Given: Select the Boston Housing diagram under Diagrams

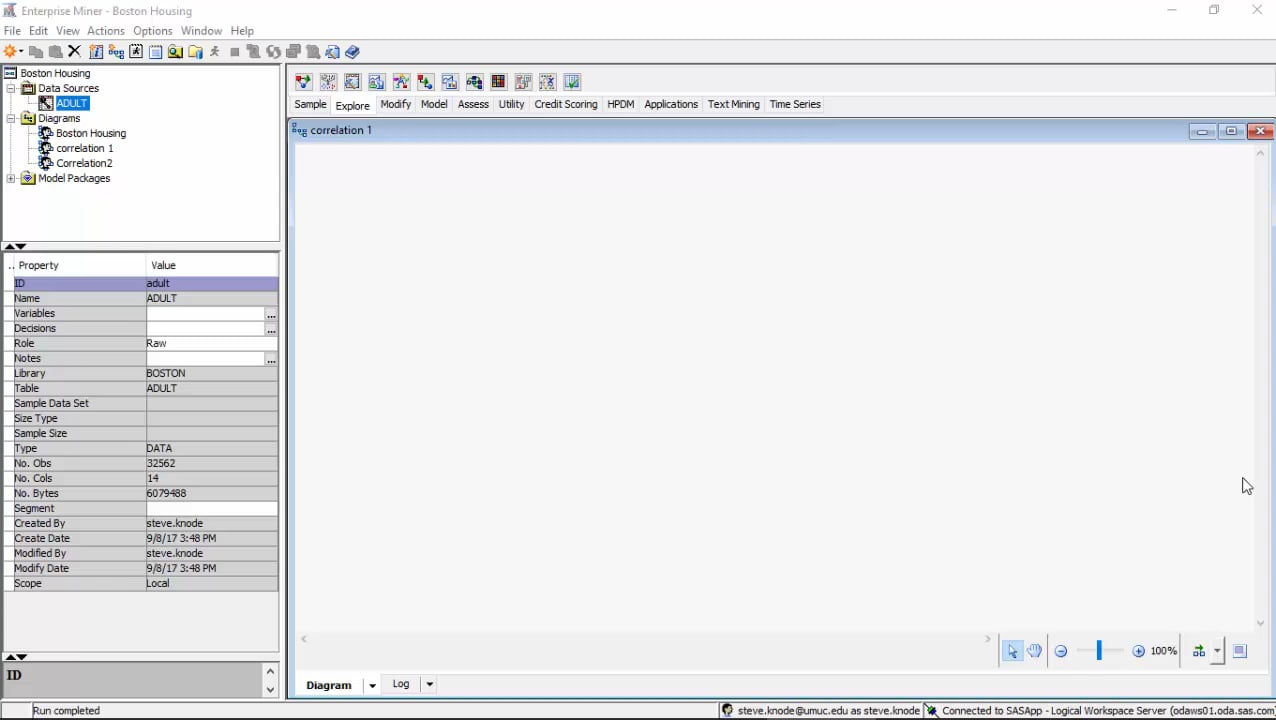Looking at the screenshot, I should (x=91, y=133).
